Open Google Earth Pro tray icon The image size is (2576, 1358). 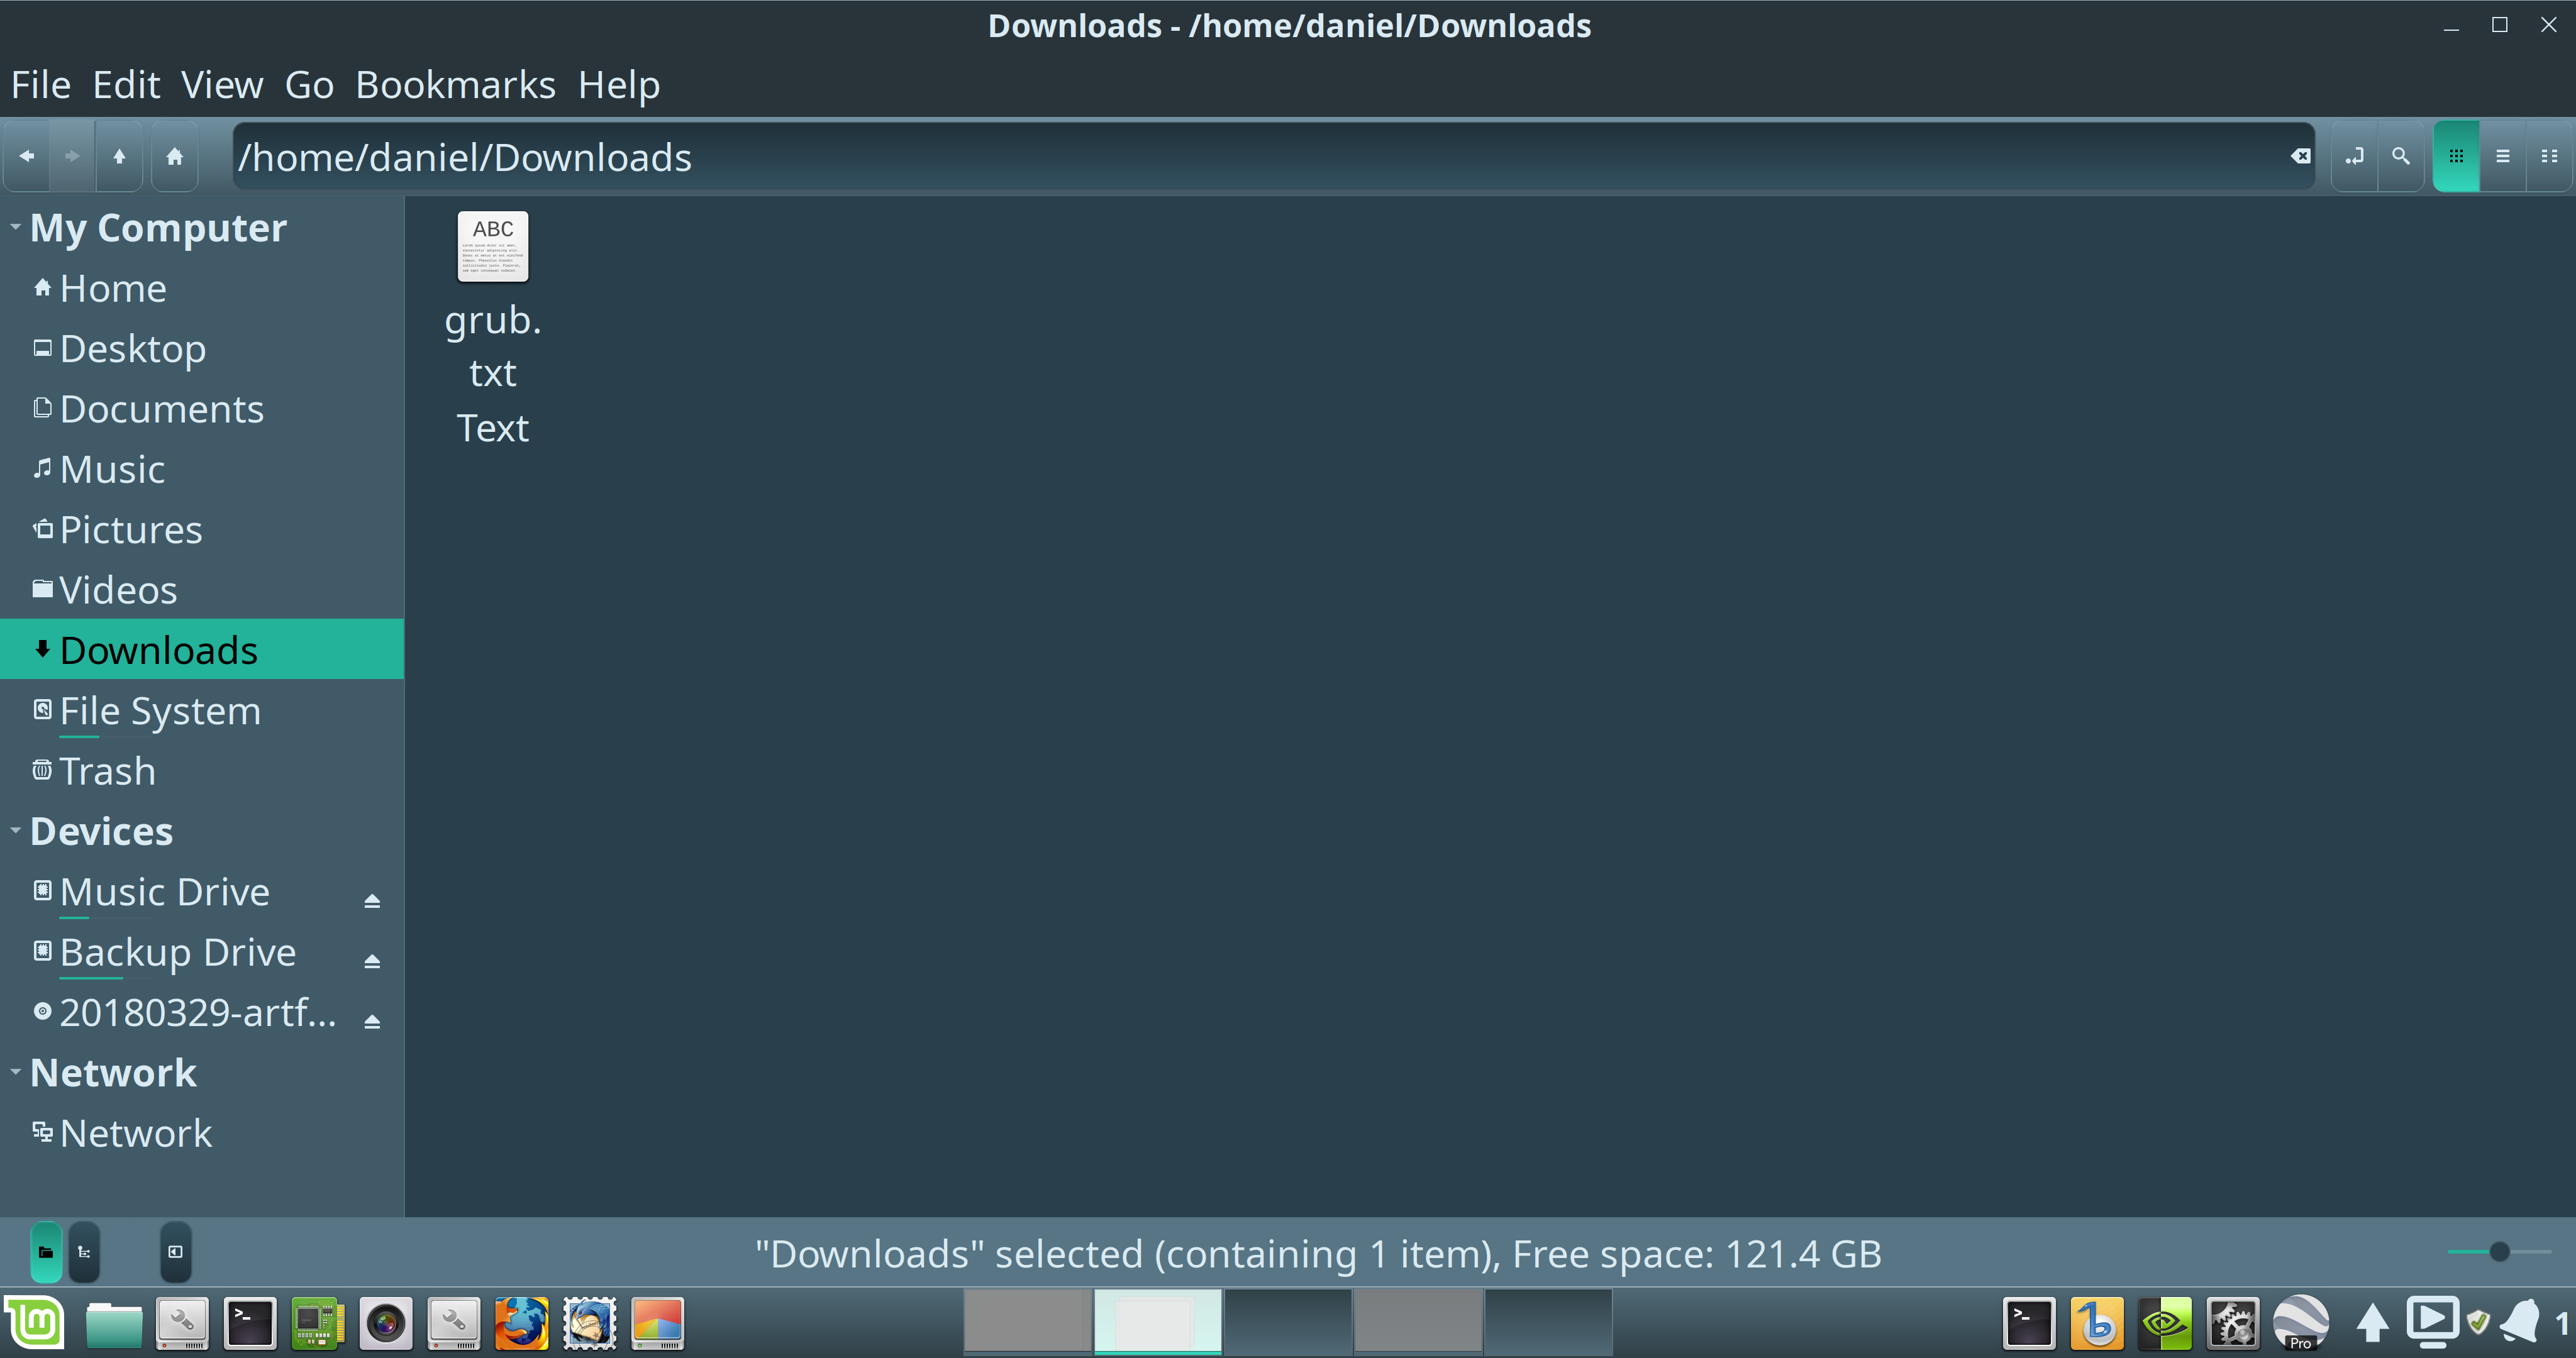(x=2300, y=1322)
